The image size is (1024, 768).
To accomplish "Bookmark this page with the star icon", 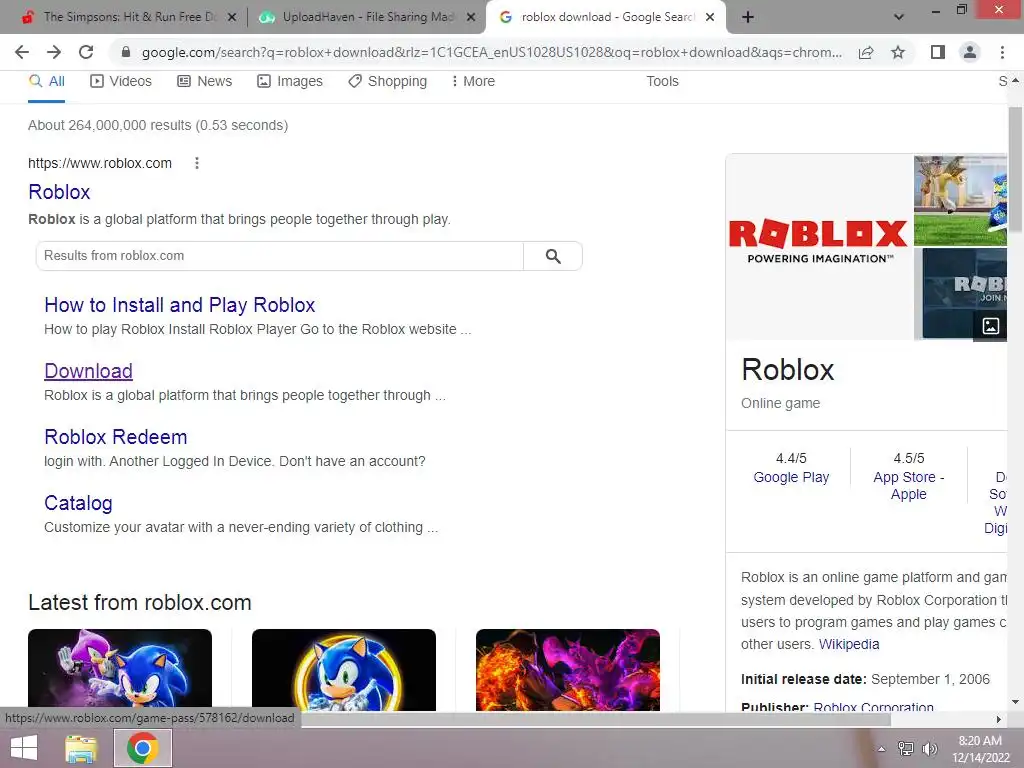I will coord(898,52).
